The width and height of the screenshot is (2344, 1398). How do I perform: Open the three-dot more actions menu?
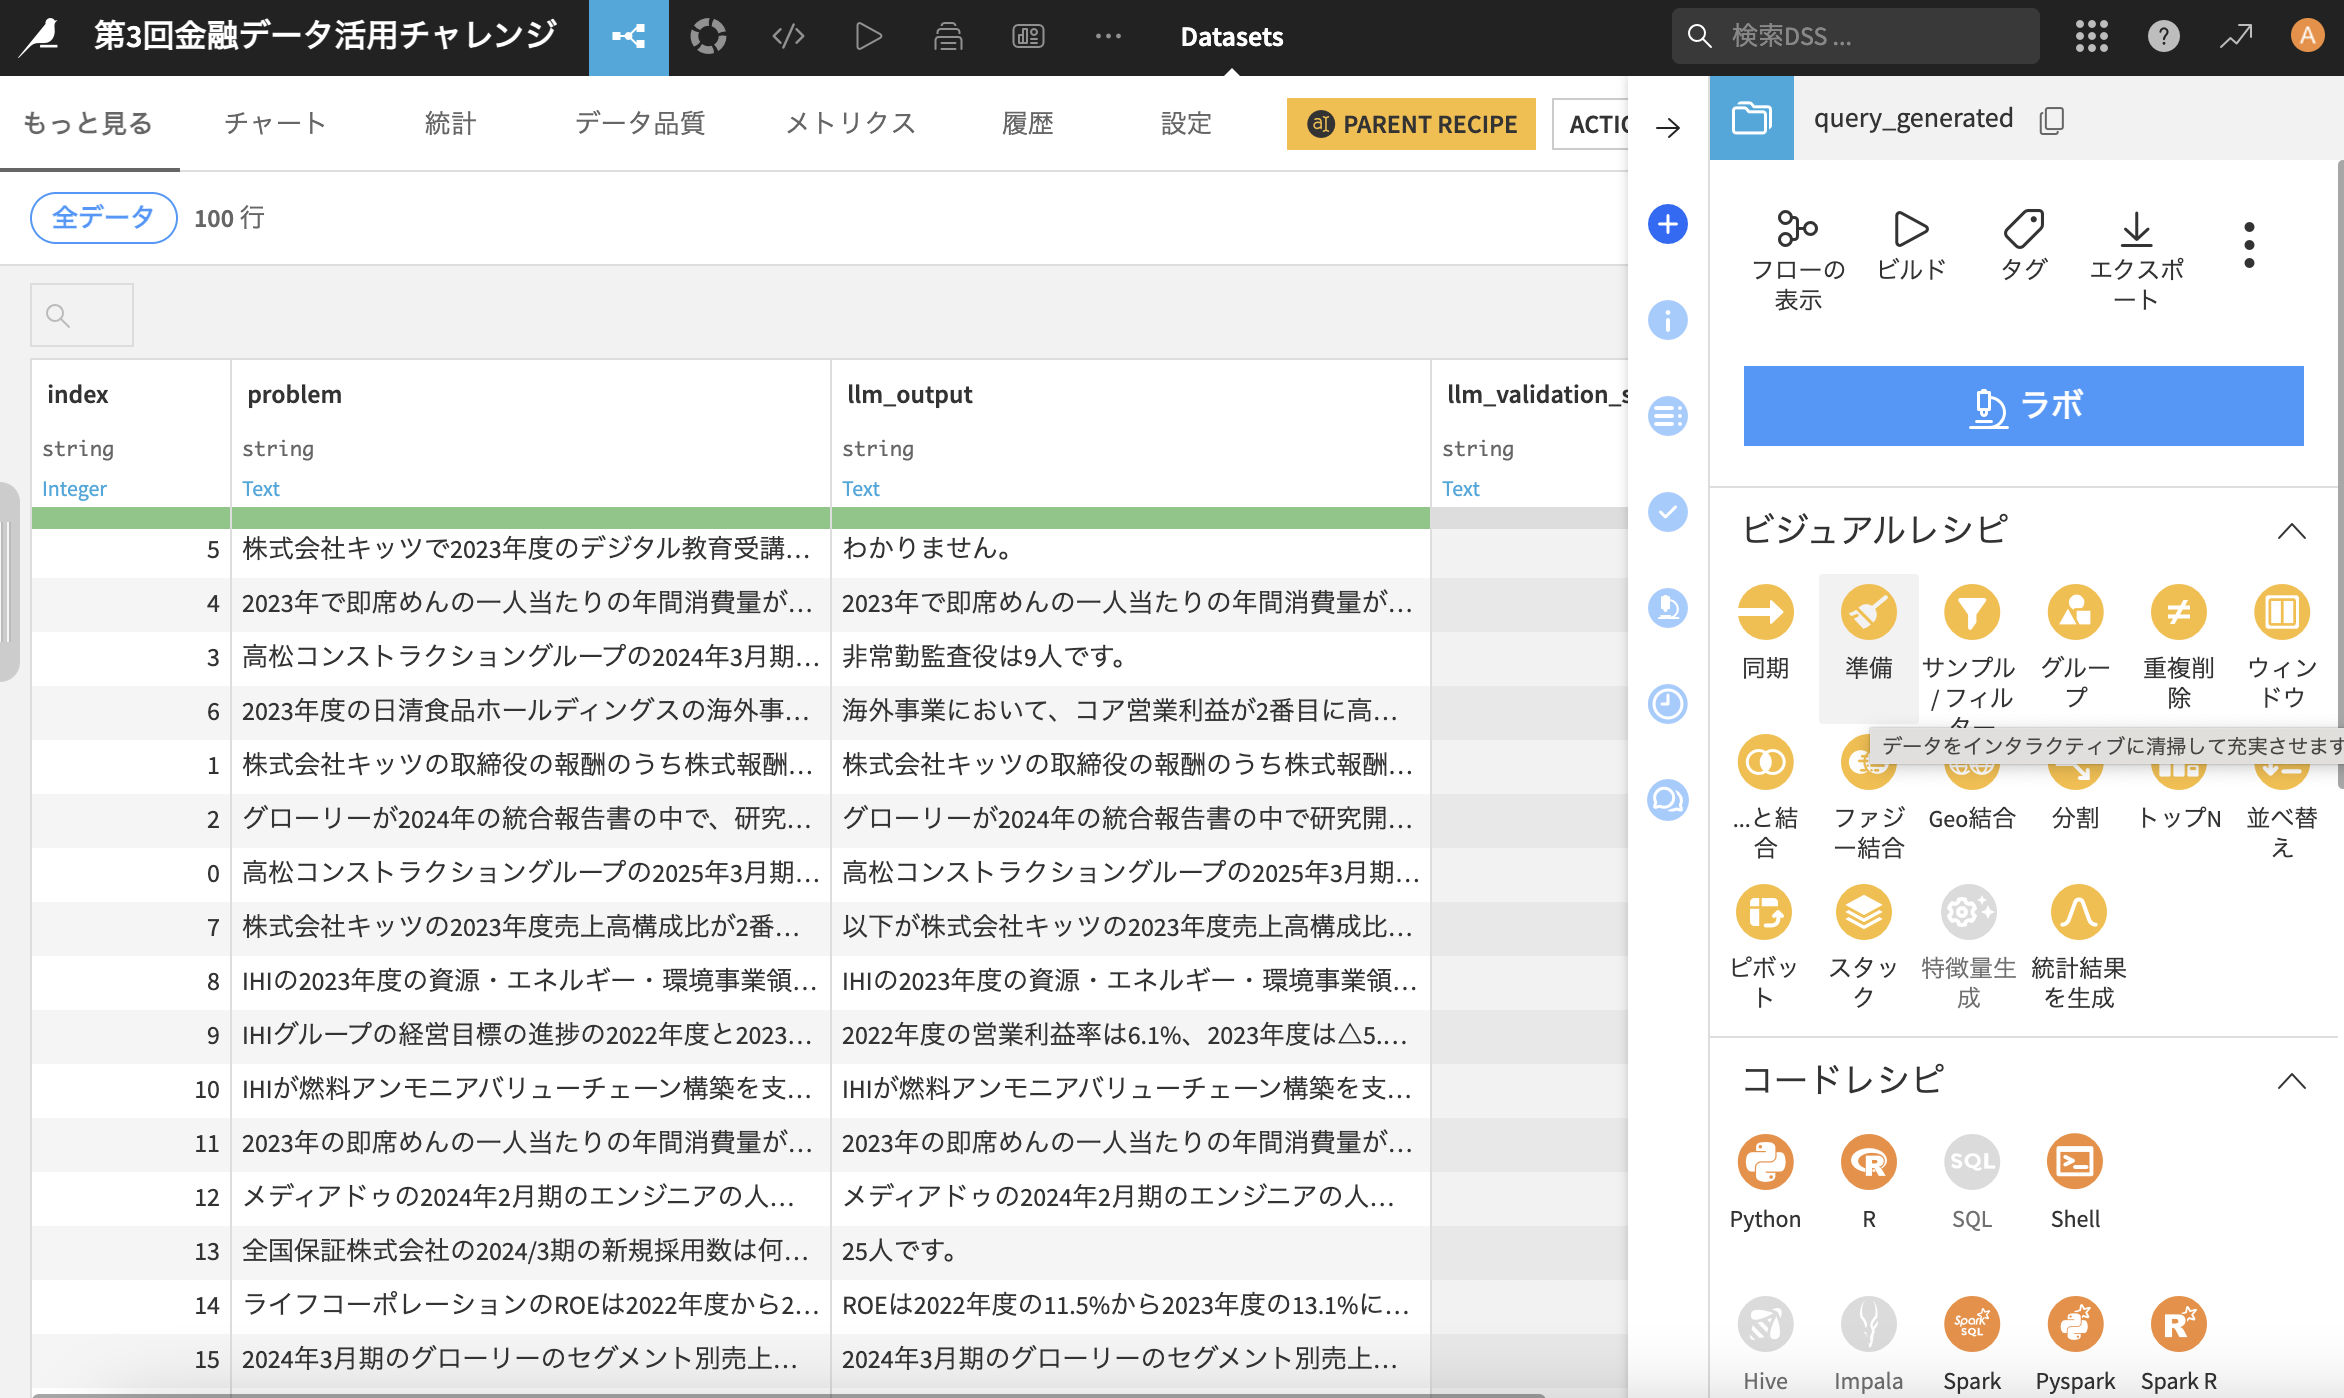click(2249, 245)
